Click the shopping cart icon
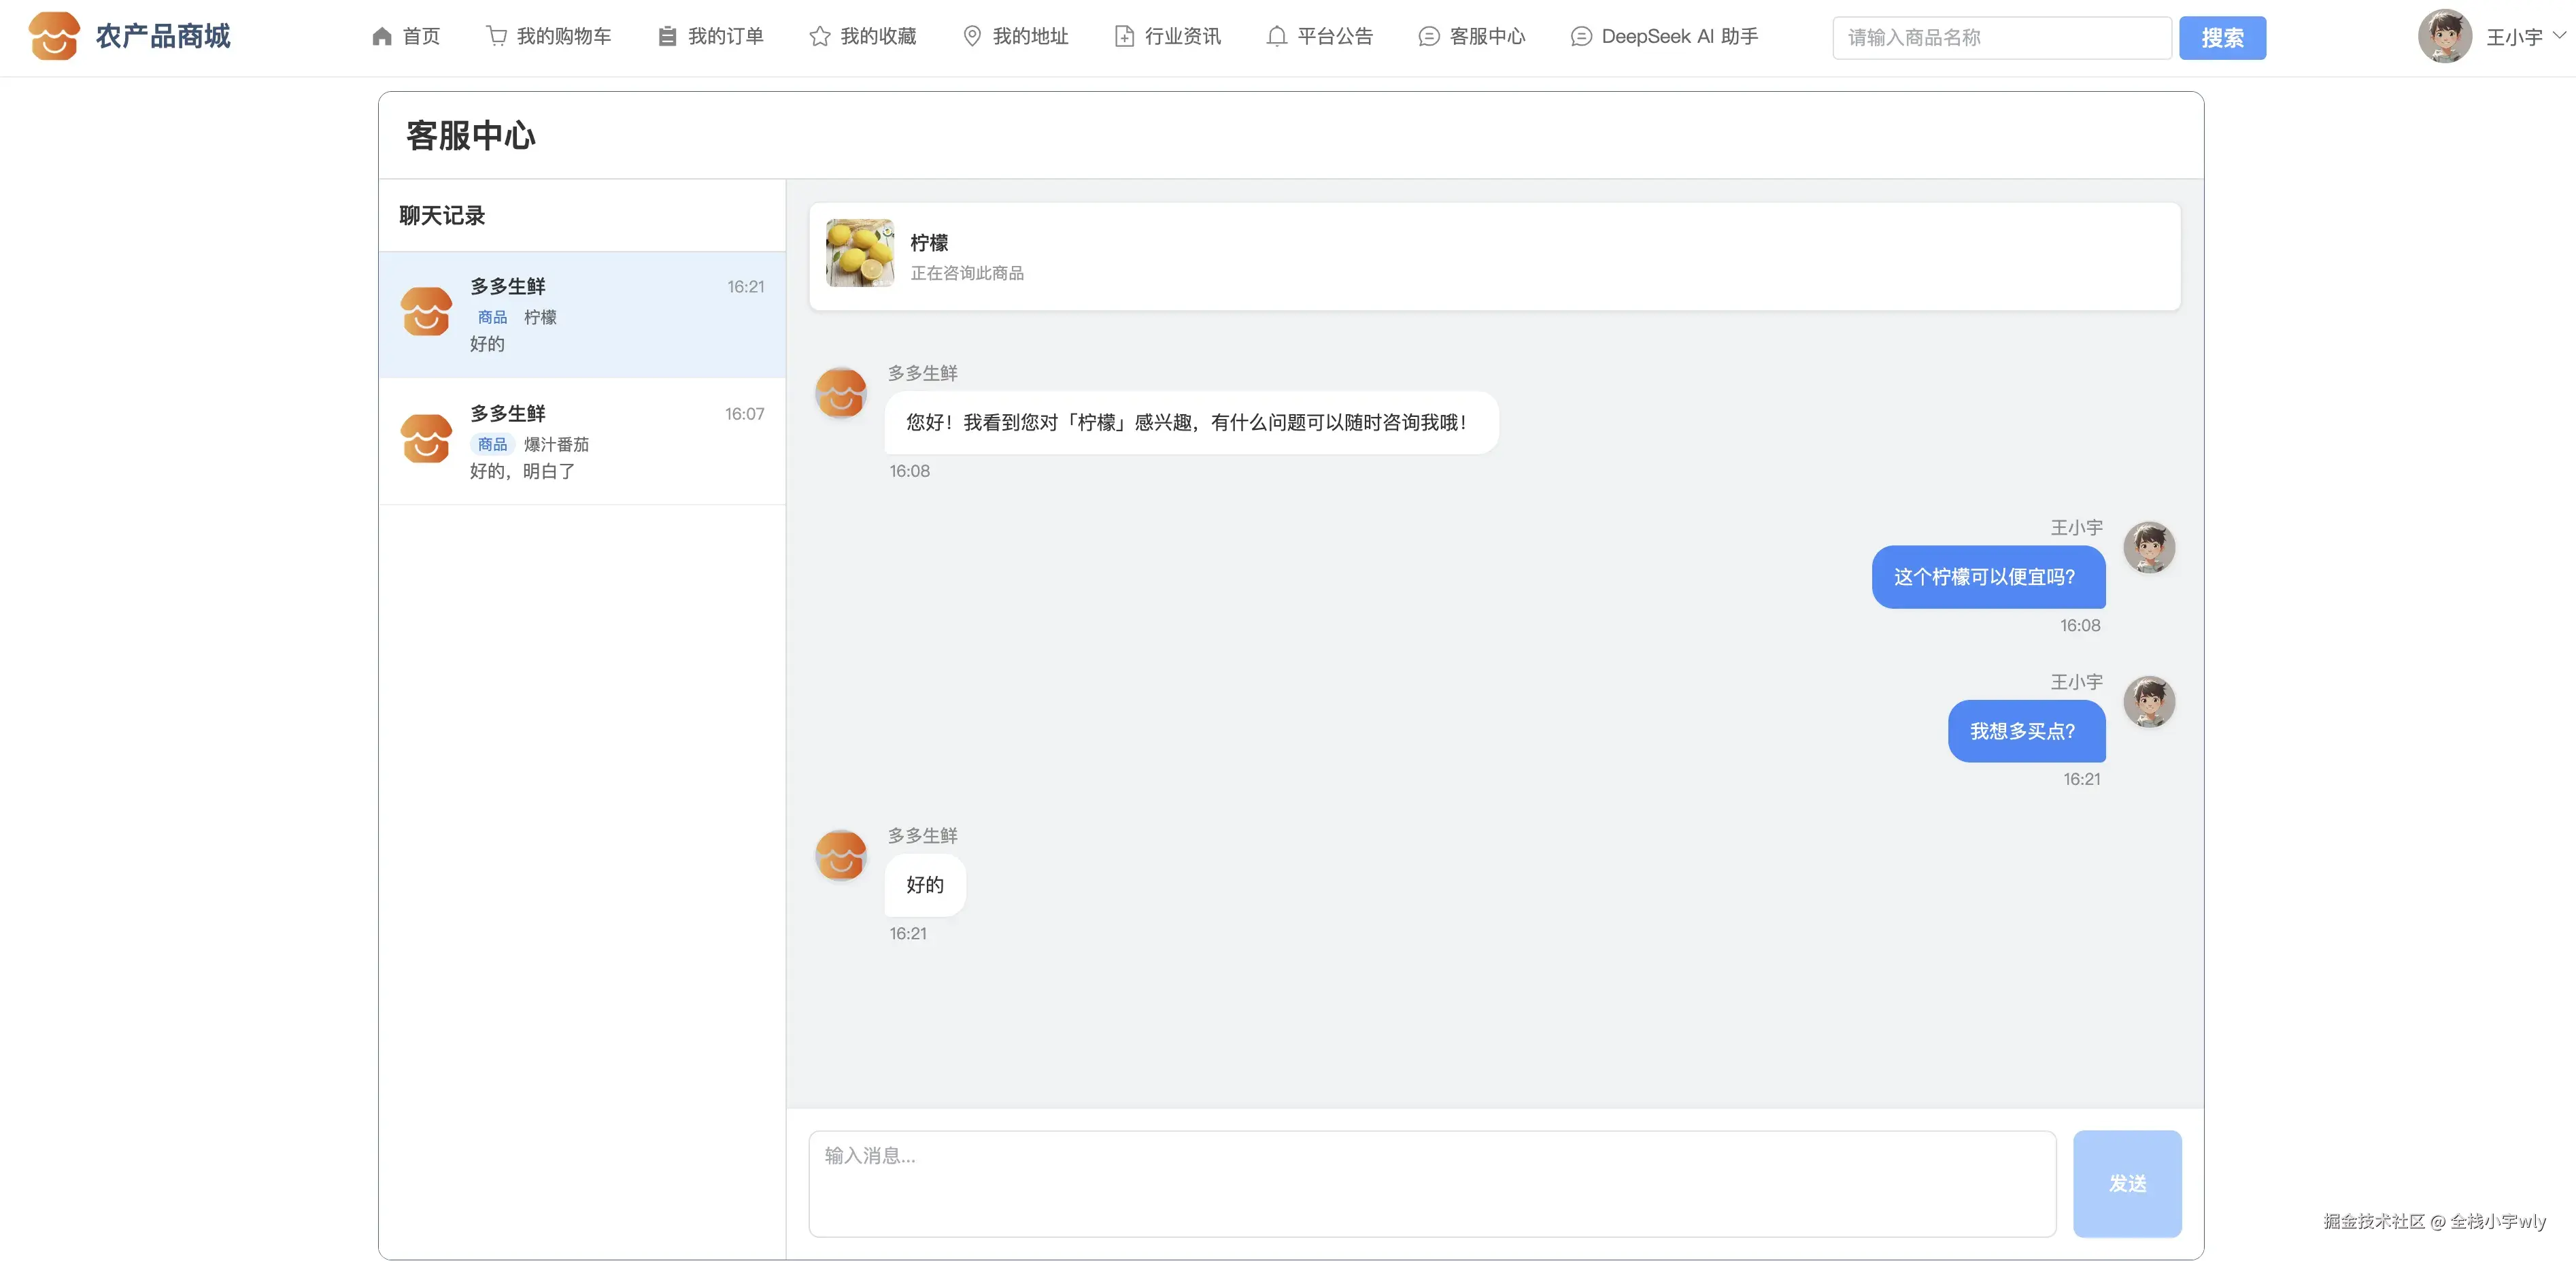Viewport: 2576px width, 1261px height. 496,36
